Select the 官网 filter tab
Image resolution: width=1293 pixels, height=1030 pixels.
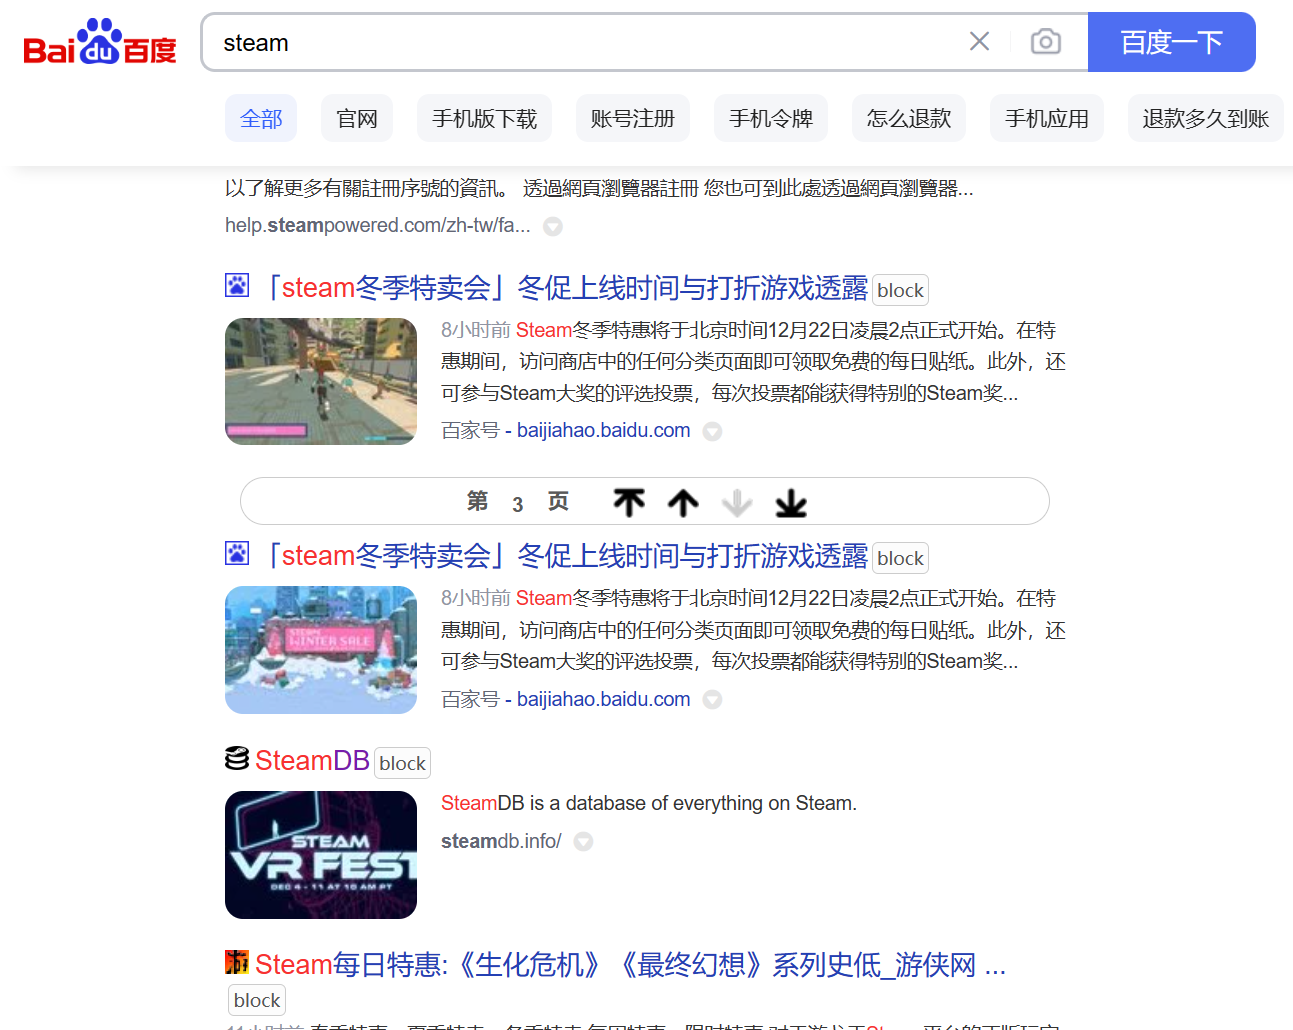357,119
